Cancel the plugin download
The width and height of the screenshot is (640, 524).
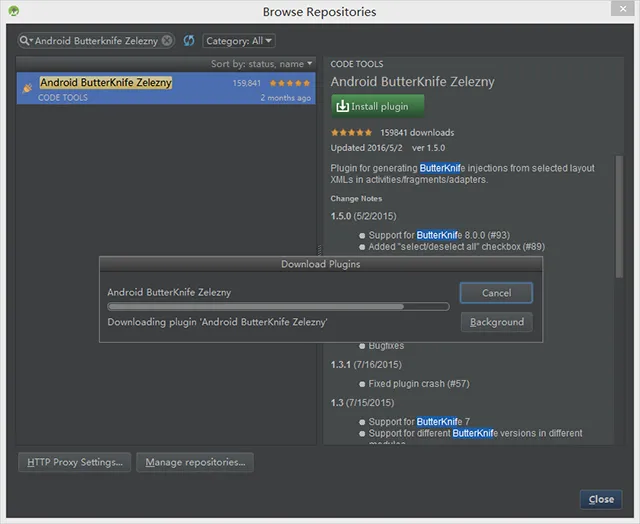click(x=496, y=293)
